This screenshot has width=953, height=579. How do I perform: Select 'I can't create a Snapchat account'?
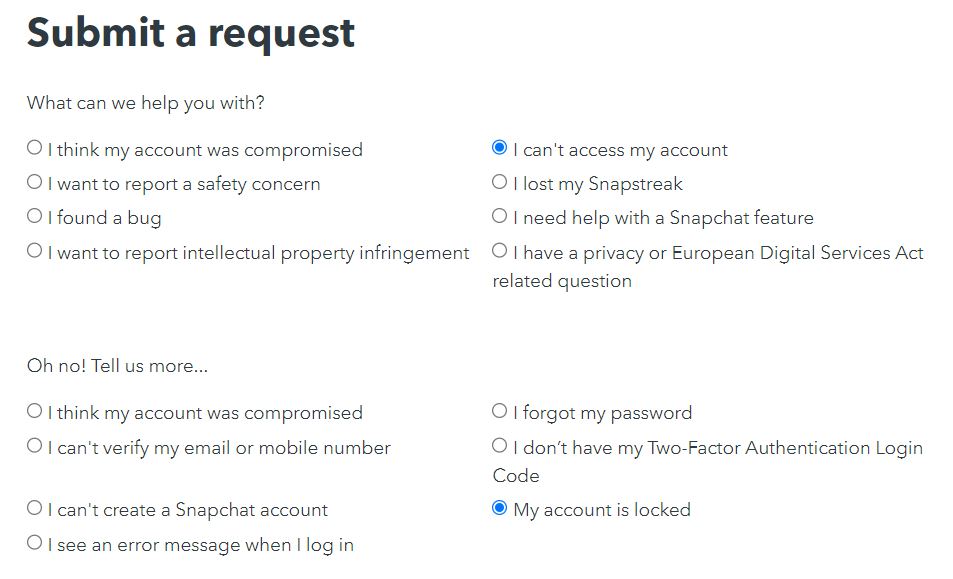click(35, 509)
